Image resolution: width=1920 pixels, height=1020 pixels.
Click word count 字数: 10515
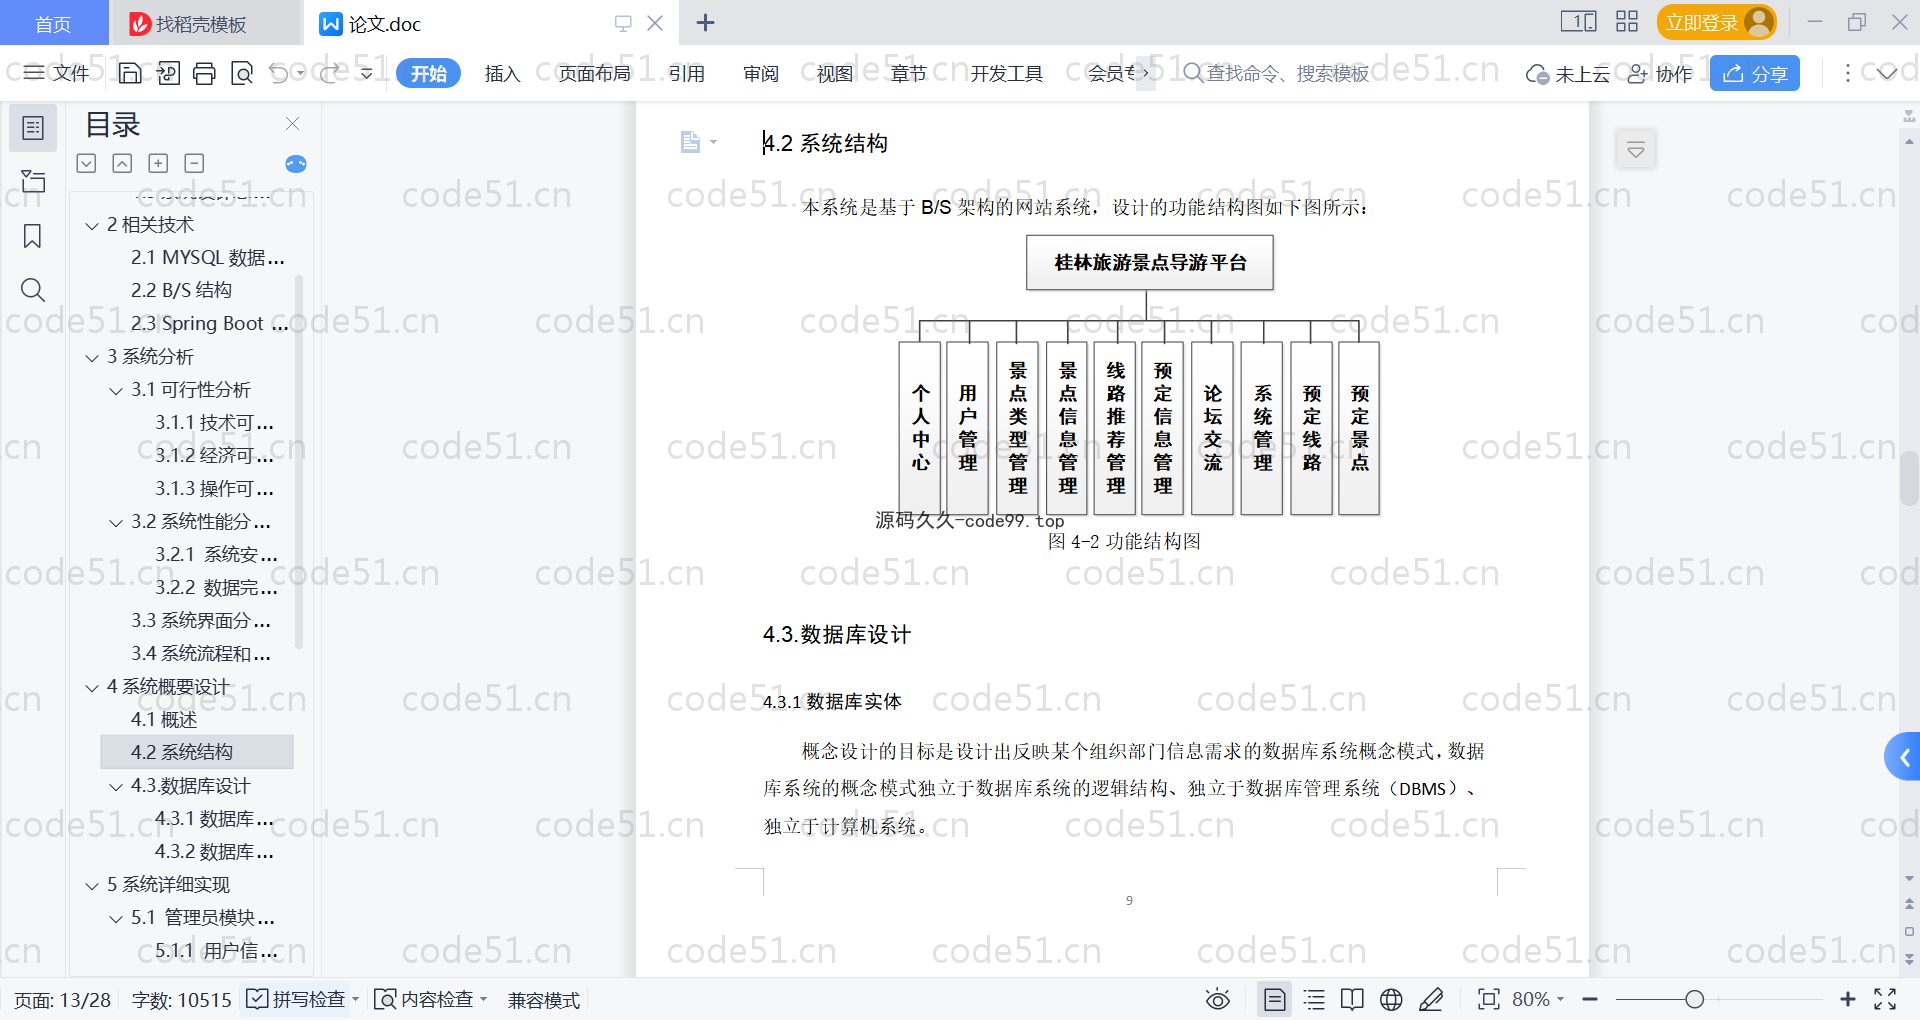coord(181,1000)
